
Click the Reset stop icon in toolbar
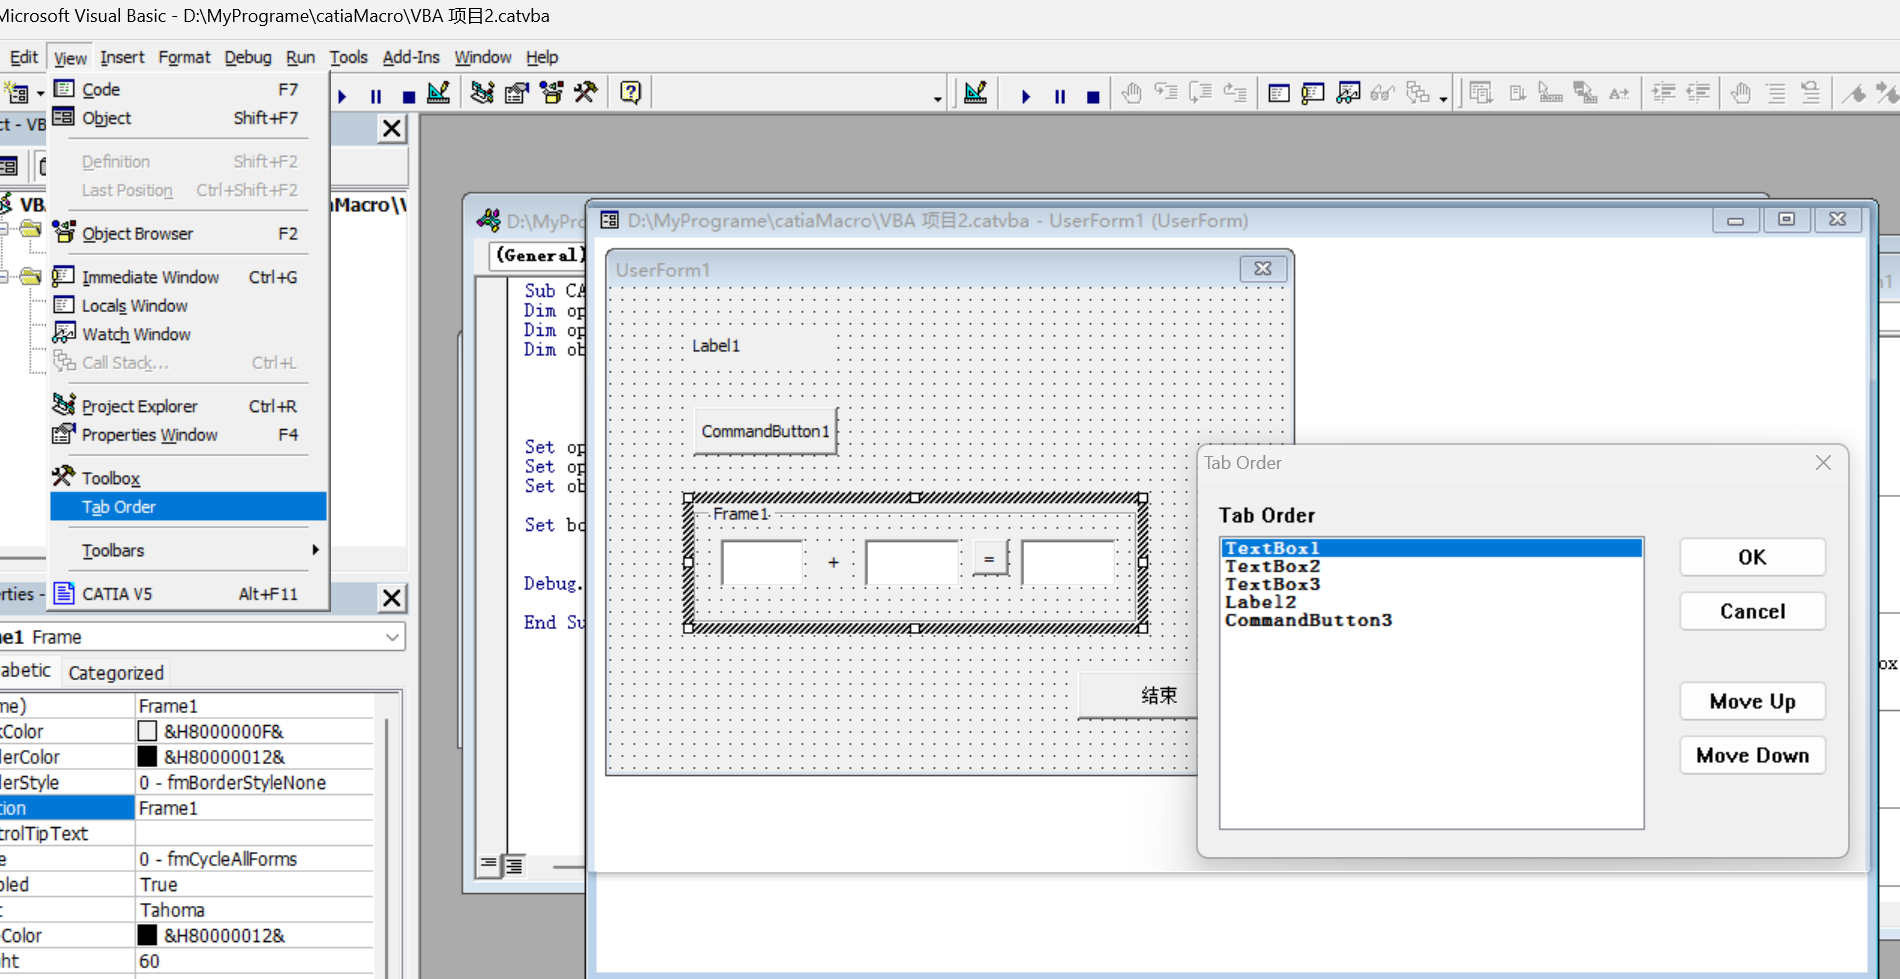click(408, 96)
